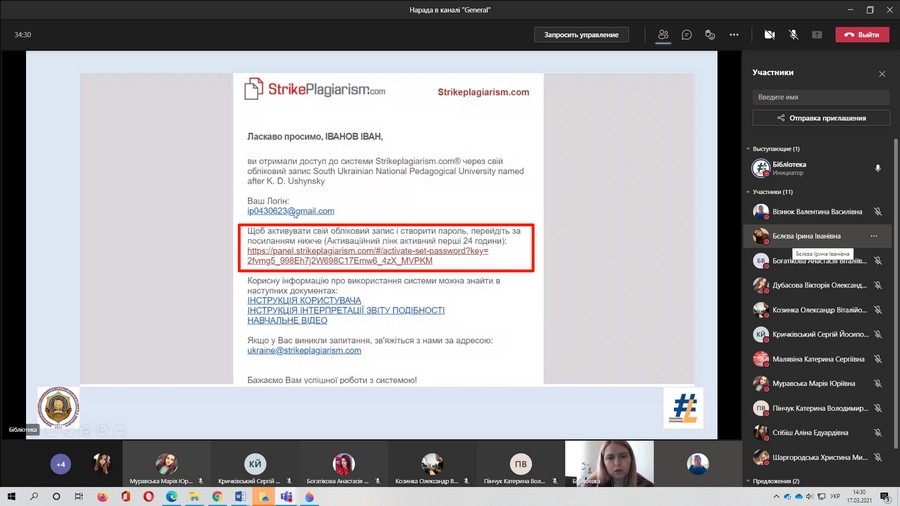This screenshot has height=506, width=900.
Task: Open the Windows Start menu
Action: pyautogui.click(x=11, y=496)
